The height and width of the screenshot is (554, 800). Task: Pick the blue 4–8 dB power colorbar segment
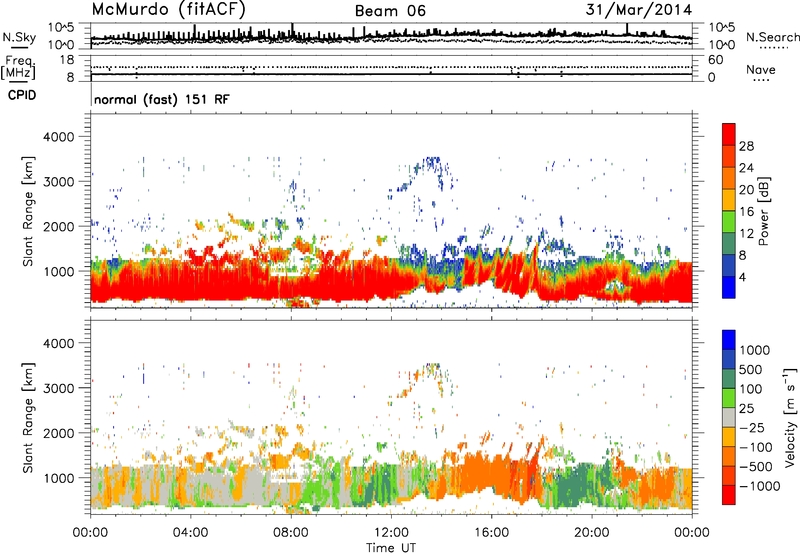(x=729, y=266)
